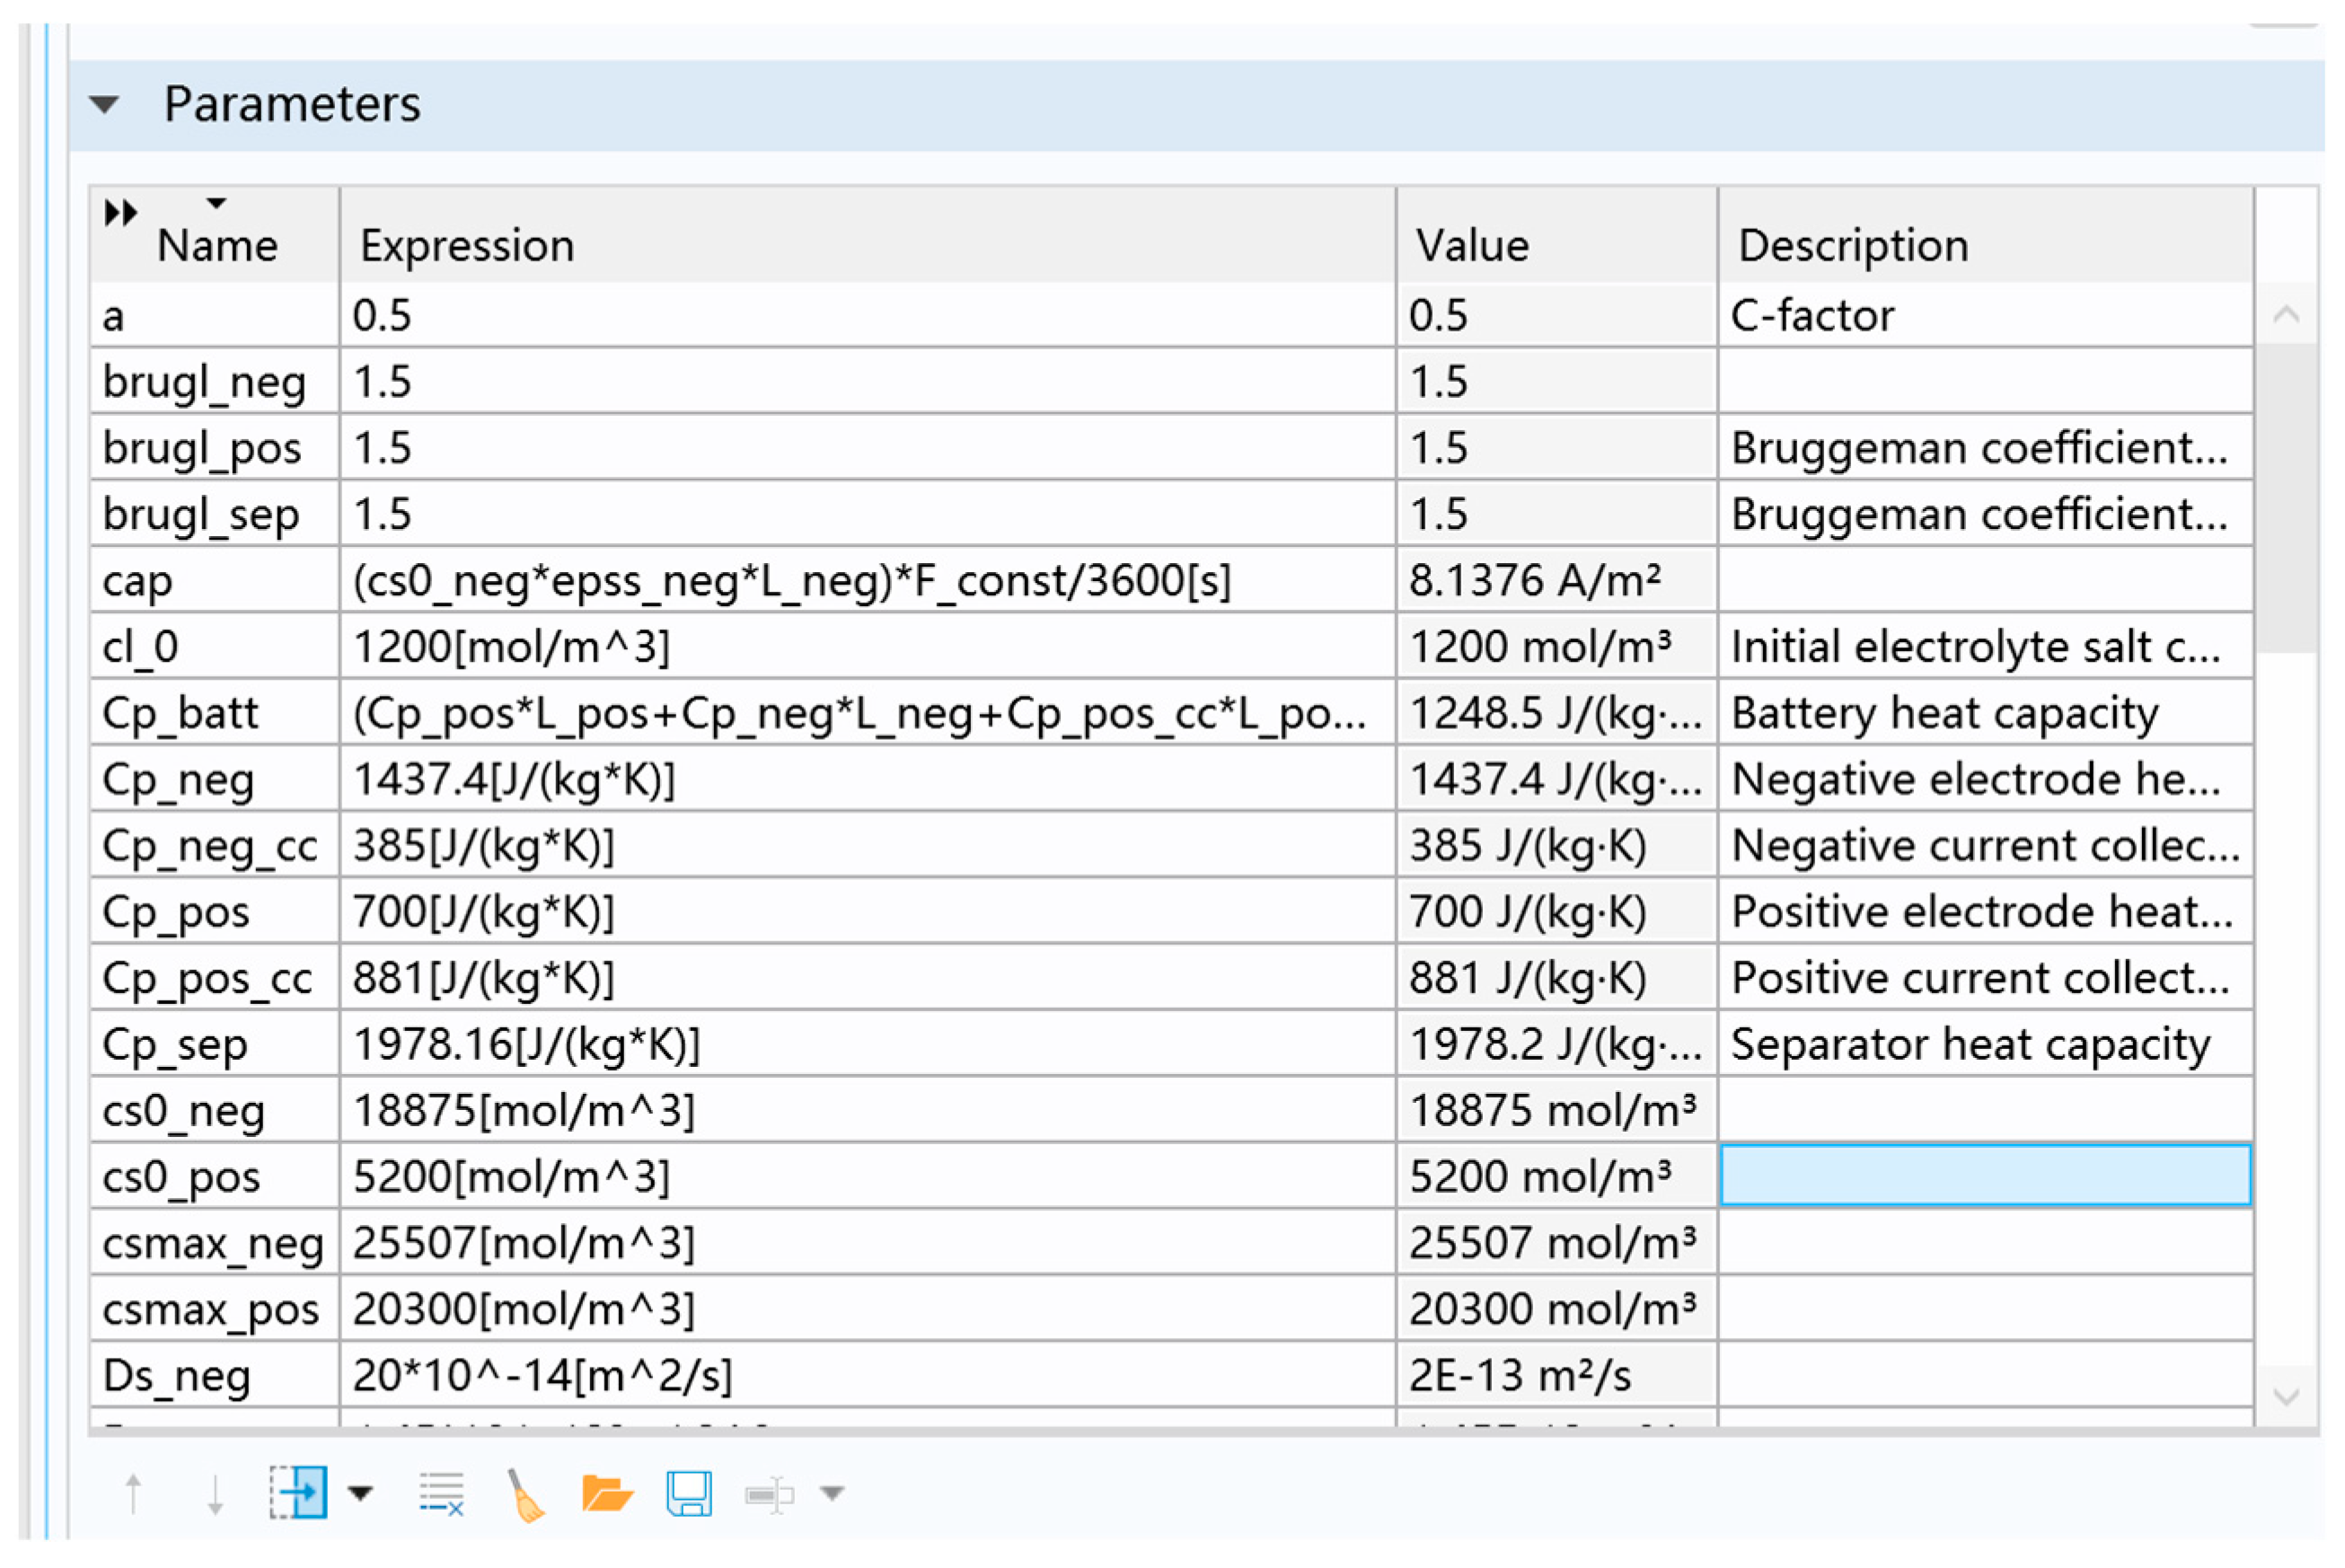Click the parameter case rename icon
The width and height of the screenshot is (2345, 1568).
pos(769,1494)
